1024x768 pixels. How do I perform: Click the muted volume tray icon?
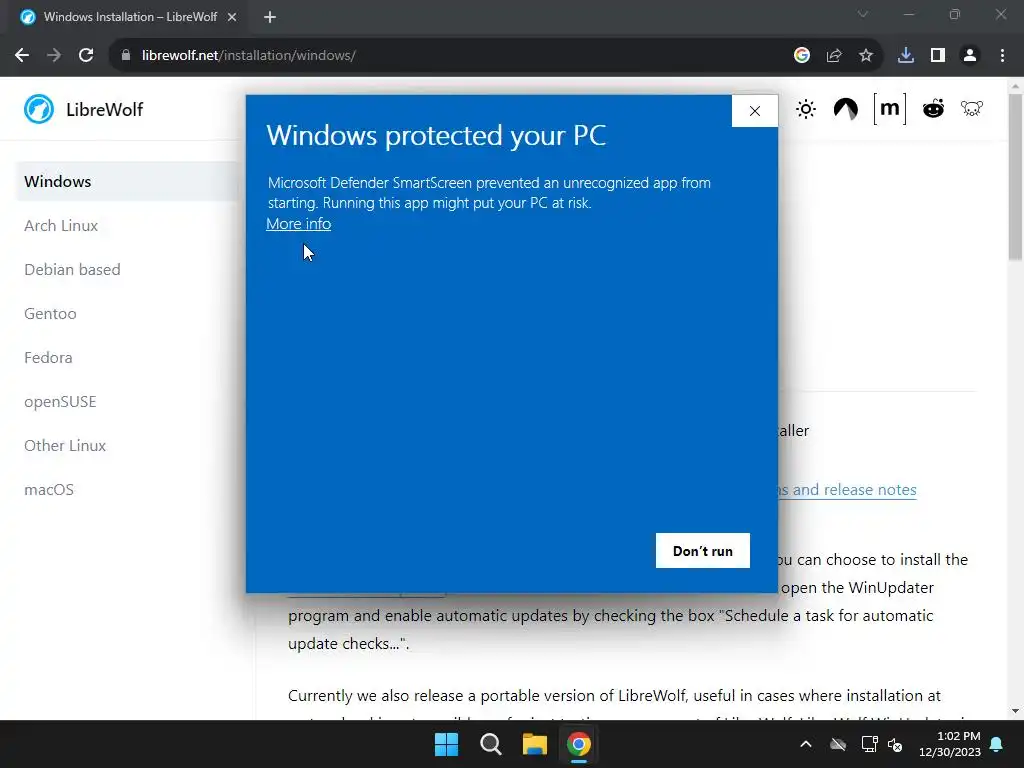(895, 744)
